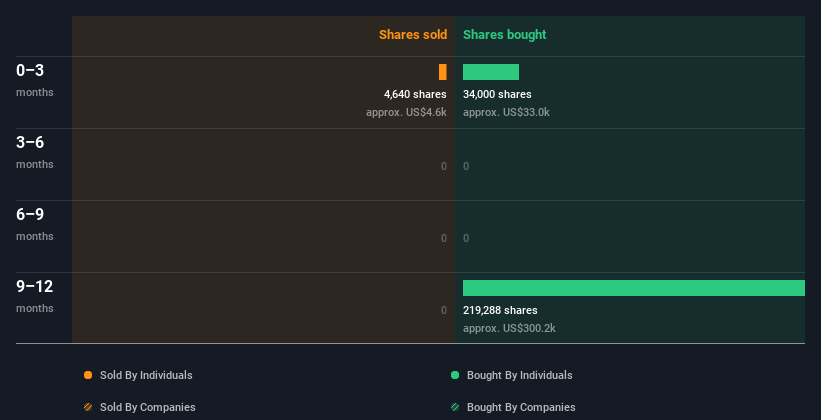Click the green Bought By Individuals legend dot

pos(455,375)
